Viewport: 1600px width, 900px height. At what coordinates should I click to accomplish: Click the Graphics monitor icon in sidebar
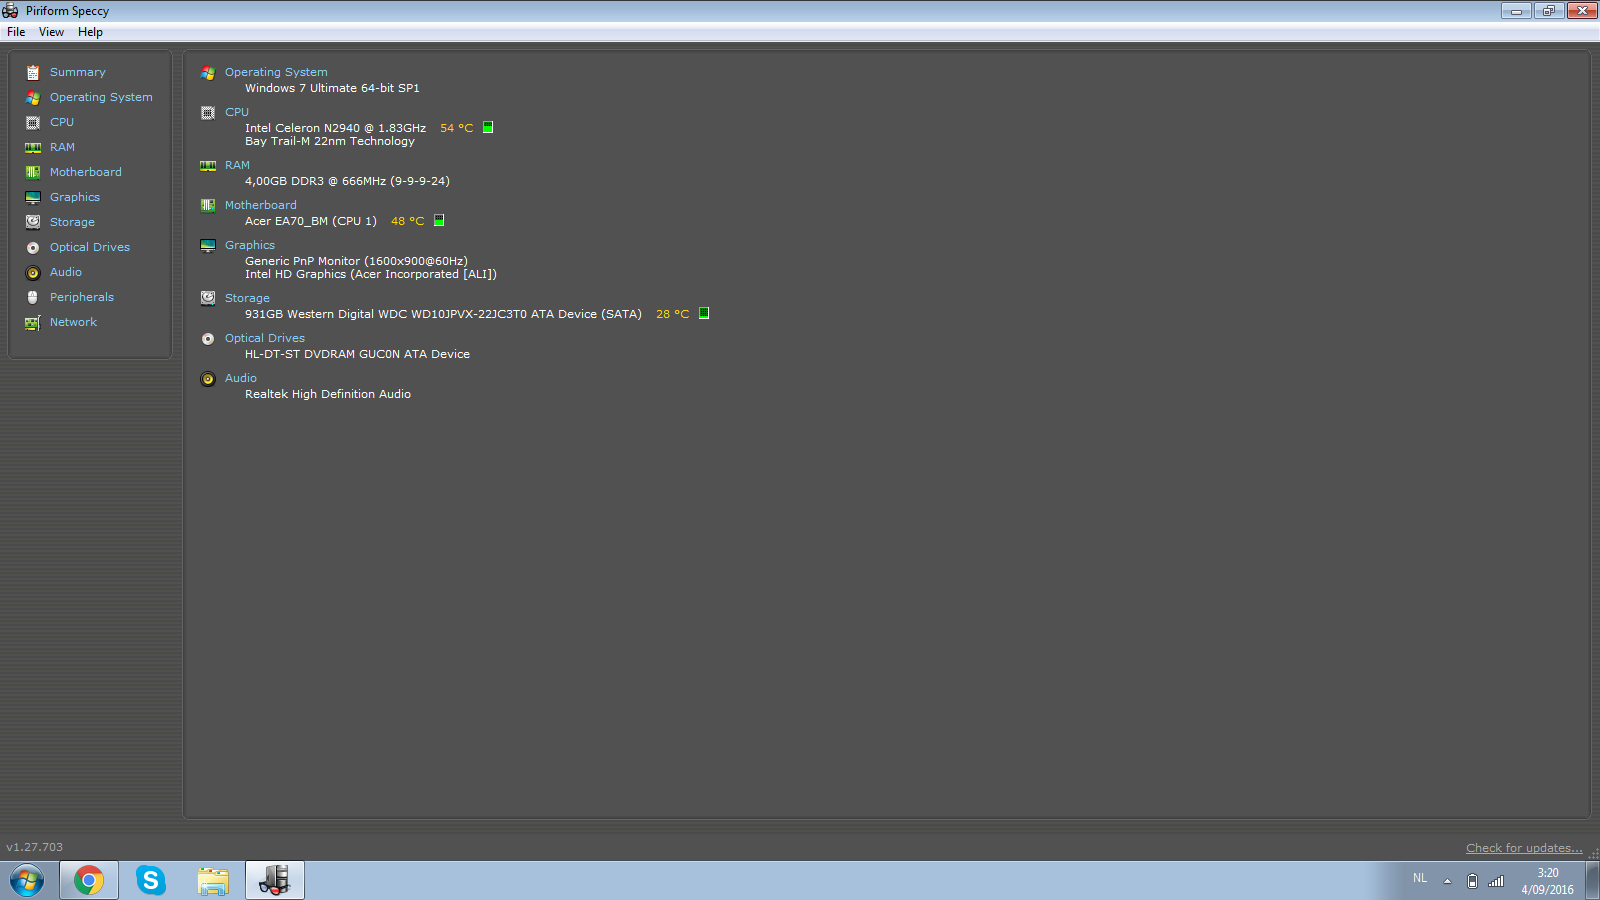coord(33,197)
